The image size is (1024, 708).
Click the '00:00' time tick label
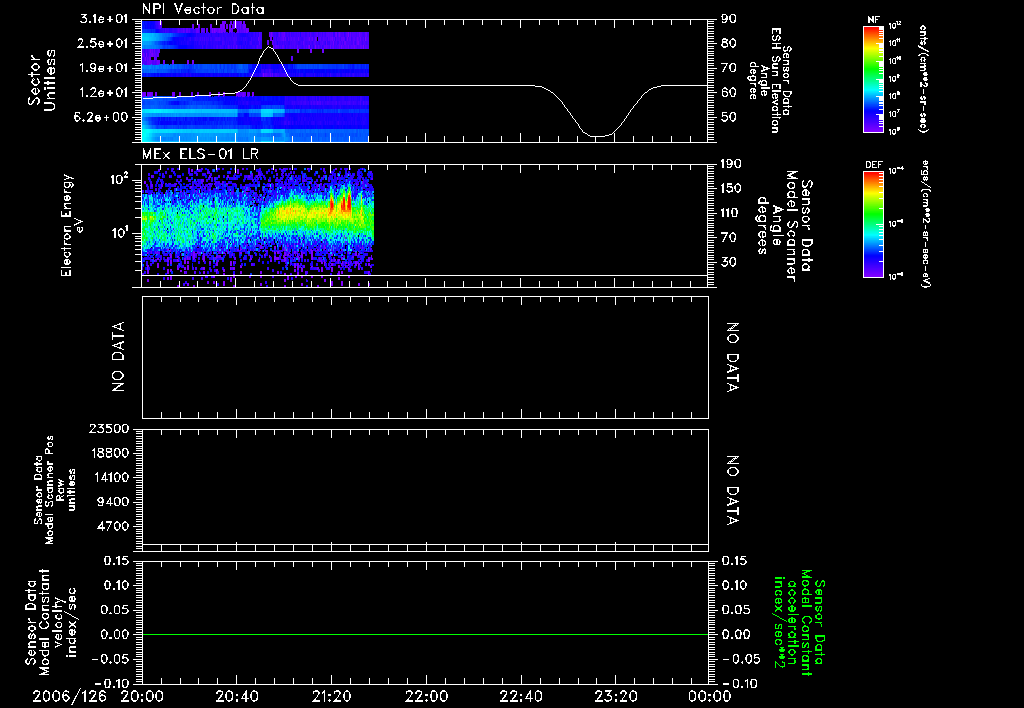point(709,696)
